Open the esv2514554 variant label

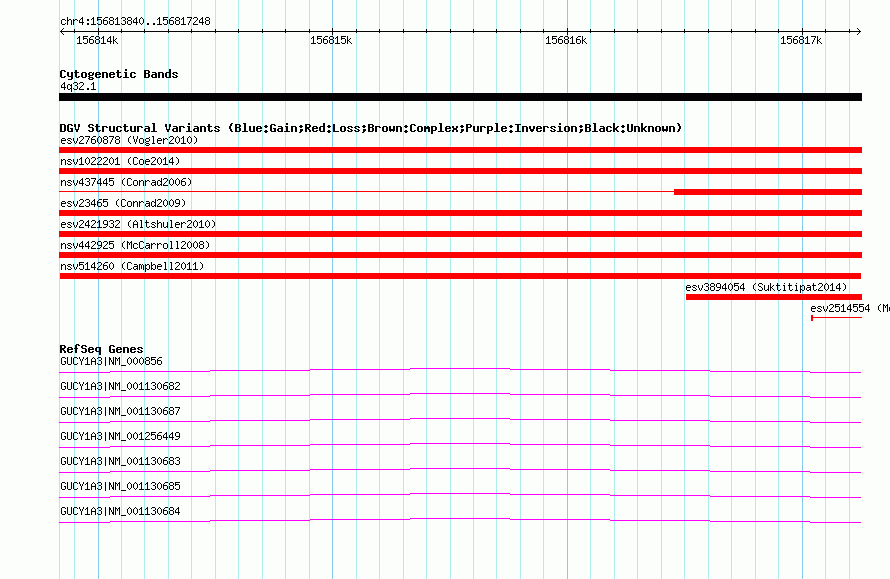850,309
